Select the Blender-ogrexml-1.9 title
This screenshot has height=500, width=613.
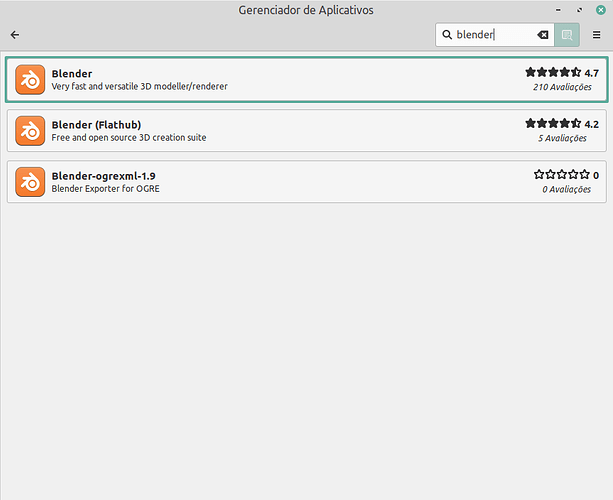click(x=103, y=176)
